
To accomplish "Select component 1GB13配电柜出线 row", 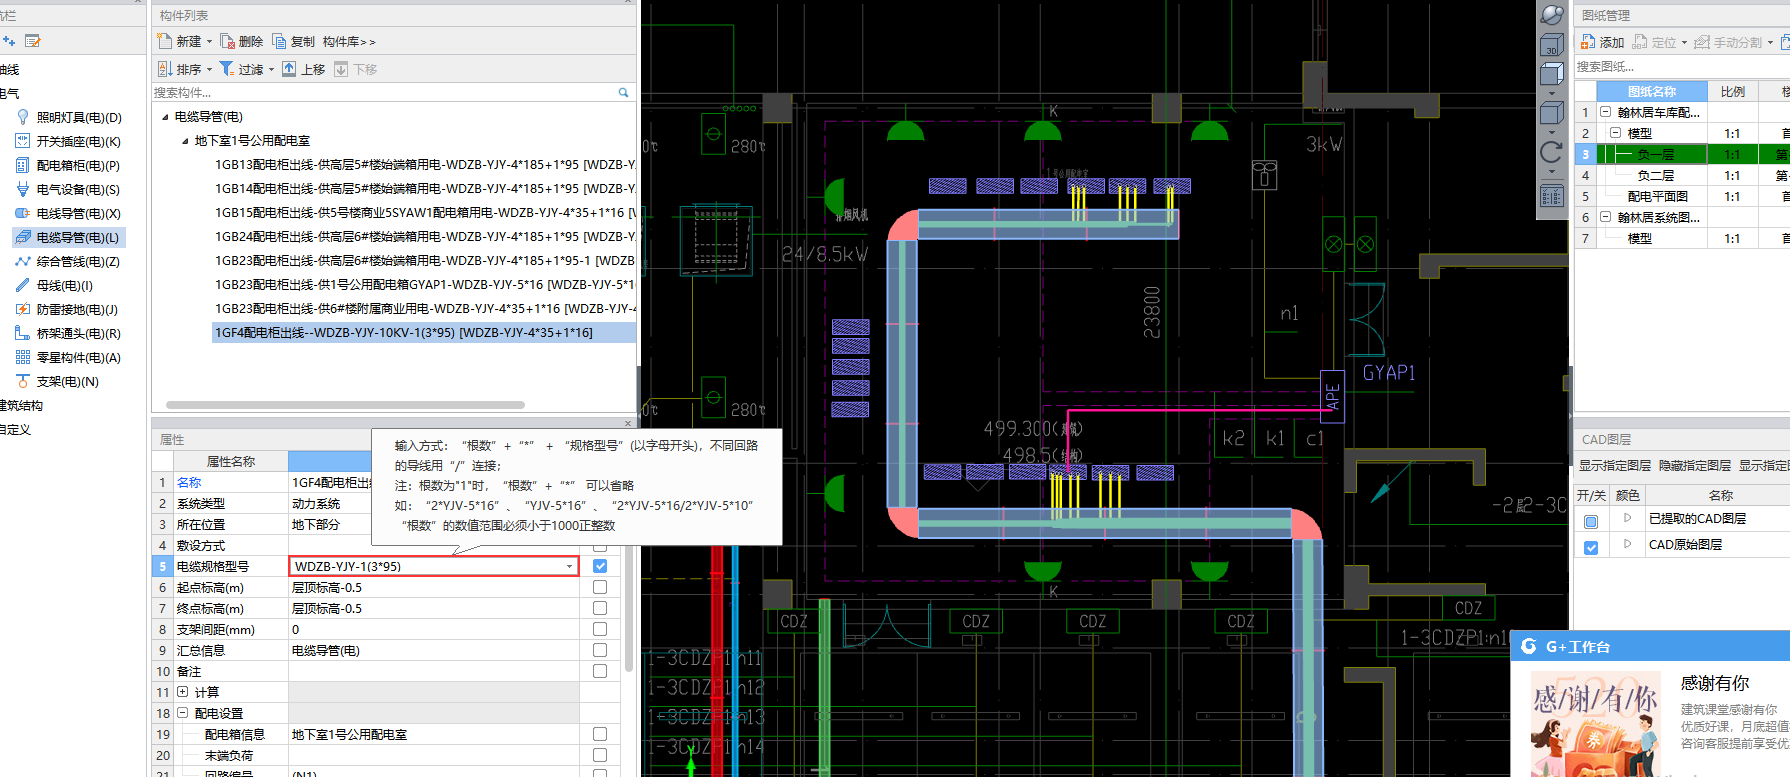I will tap(425, 164).
